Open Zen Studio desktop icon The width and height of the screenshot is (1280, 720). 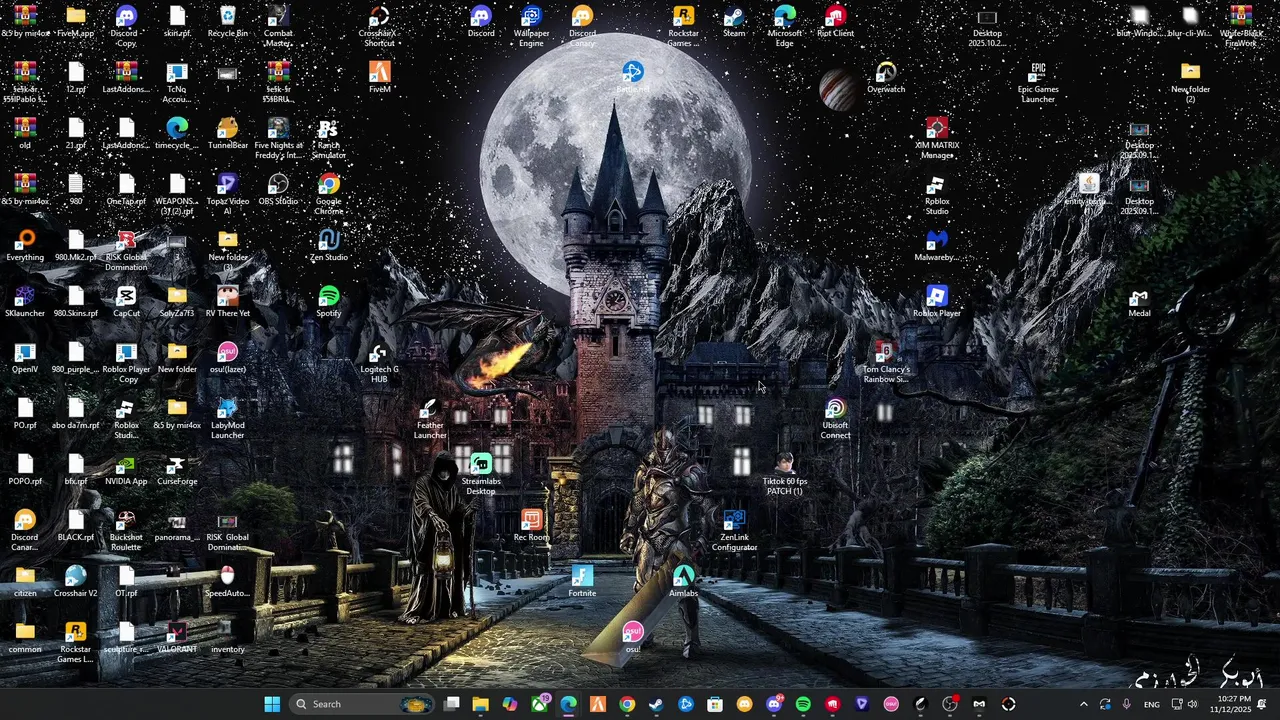(329, 246)
